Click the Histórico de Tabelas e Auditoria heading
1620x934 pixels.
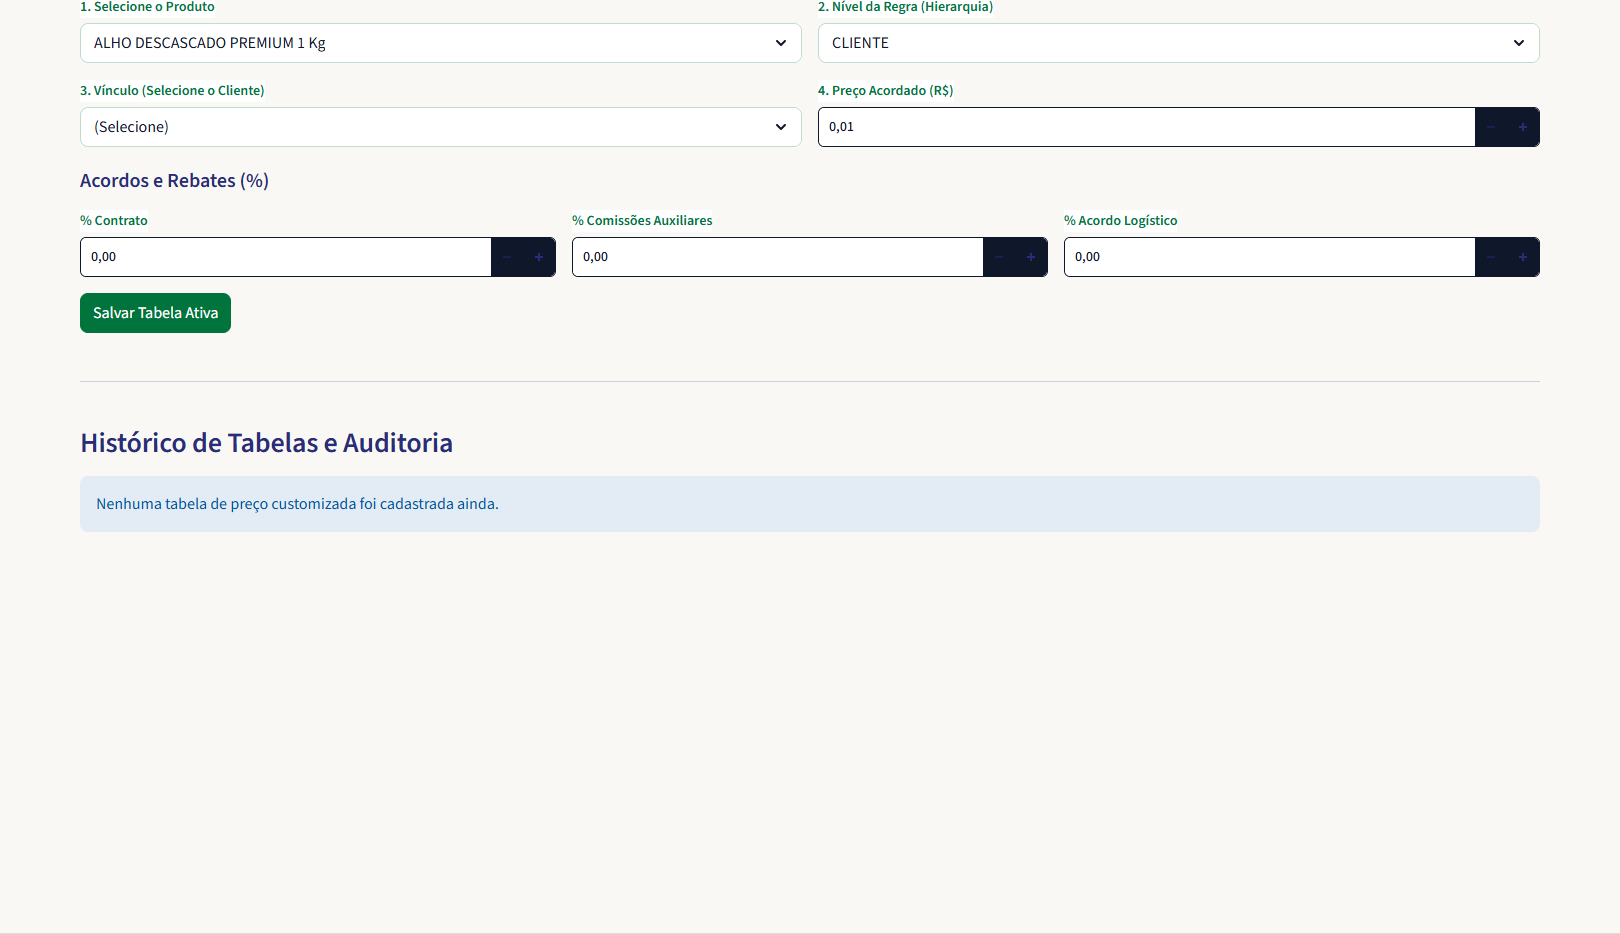point(267,443)
